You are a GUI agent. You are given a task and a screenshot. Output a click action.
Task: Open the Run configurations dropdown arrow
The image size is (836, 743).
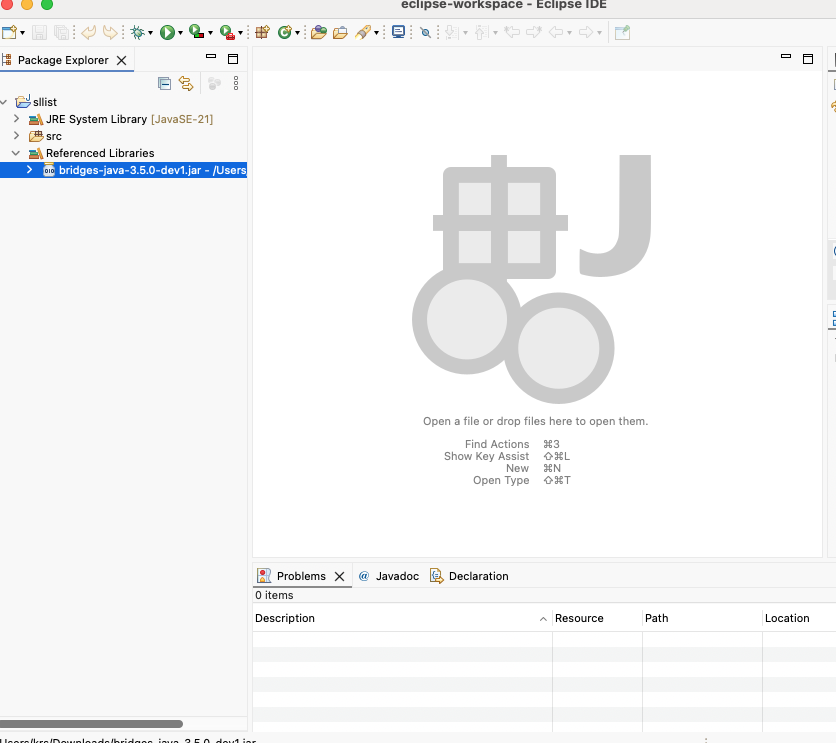coord(180,33)
